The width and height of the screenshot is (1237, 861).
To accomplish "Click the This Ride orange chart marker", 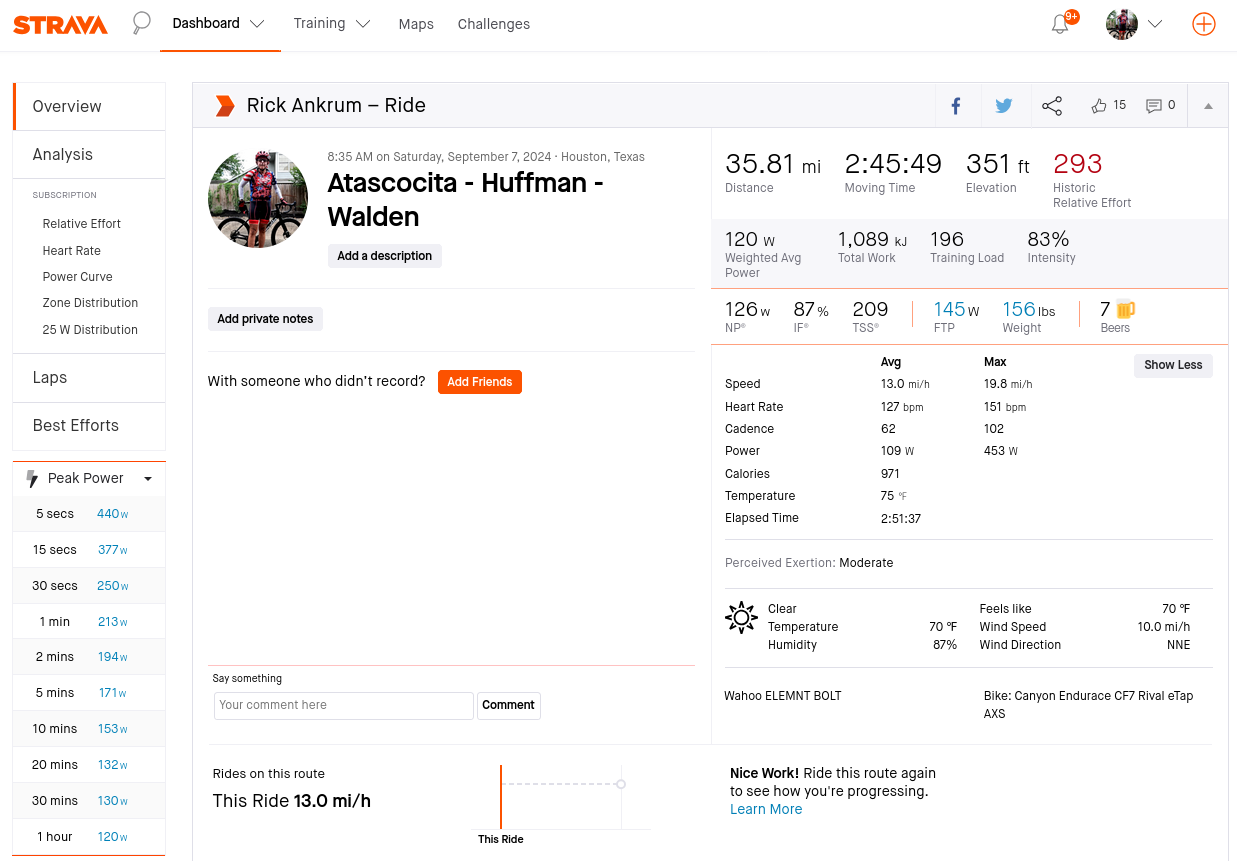I will click(501, 797).
